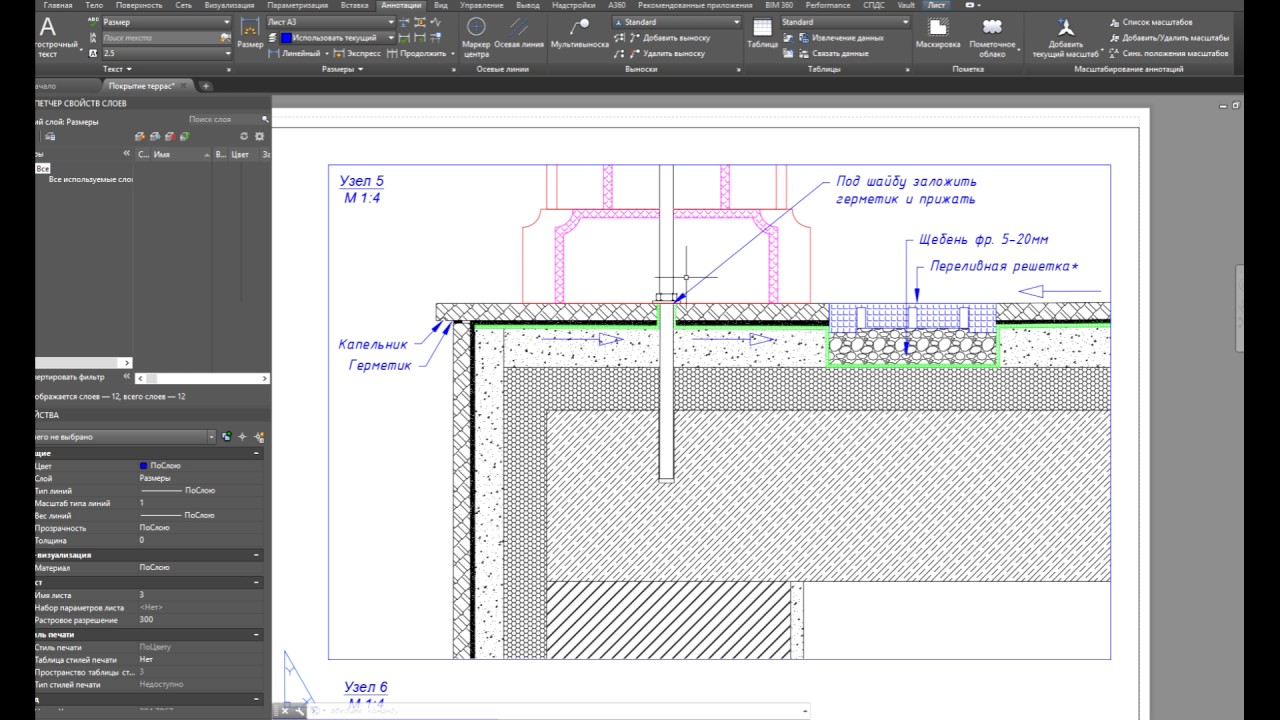This screenshot has width=1280, height=720.
Task: Select Все используемые слои filter
Action: tap(90, 179)
